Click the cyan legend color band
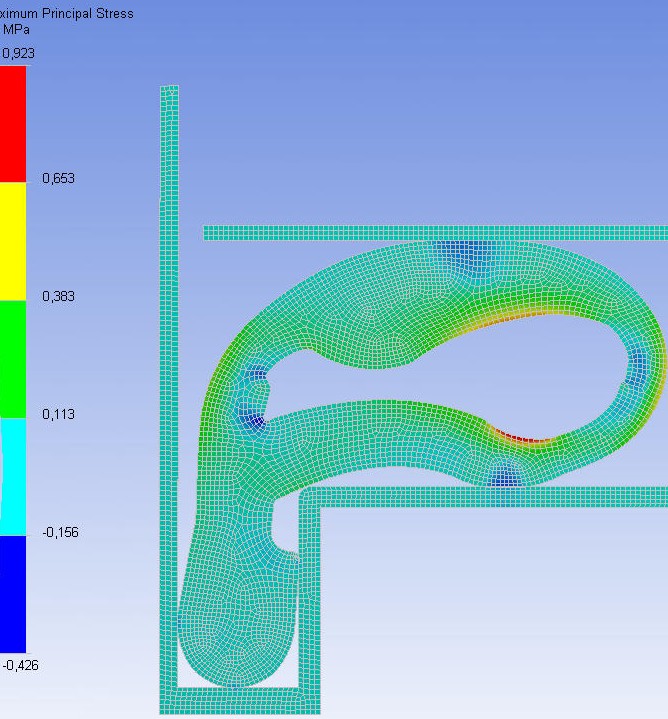The width and height of the screenshot is (668, 719). click(x=12, y=476)
